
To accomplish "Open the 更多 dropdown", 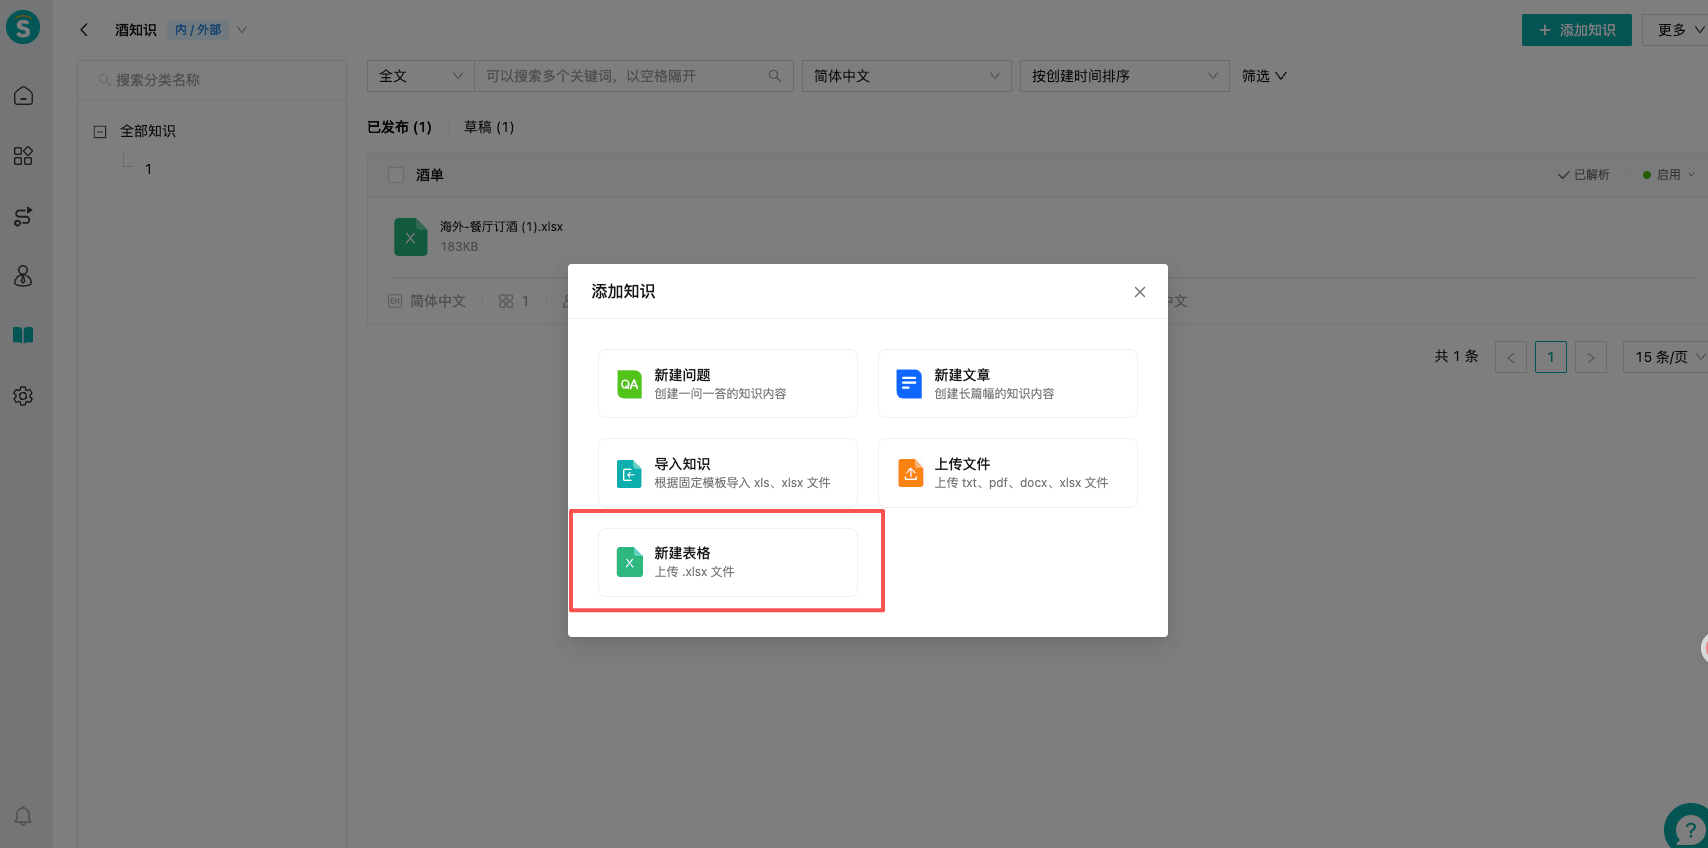I will (1678, 30).
